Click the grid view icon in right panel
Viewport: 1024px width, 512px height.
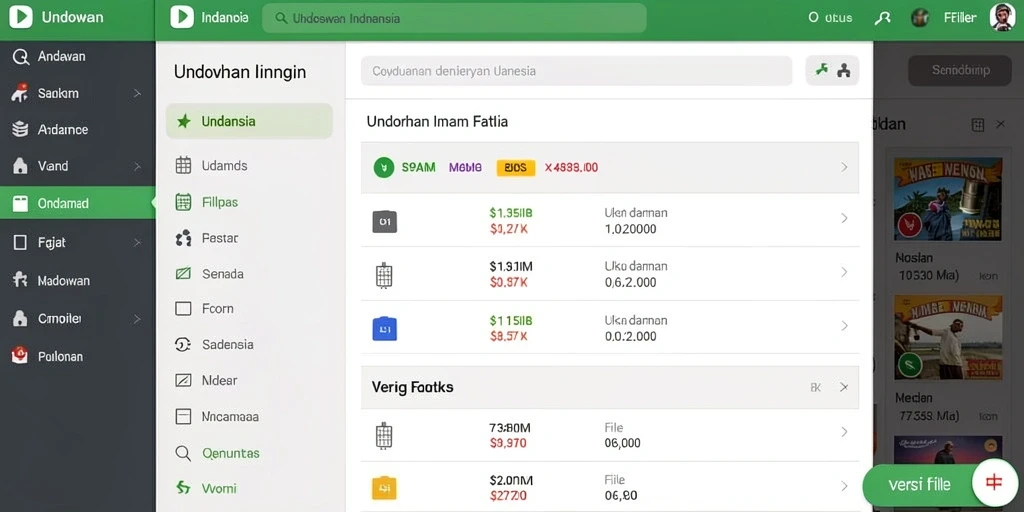[x=978, y=125]
